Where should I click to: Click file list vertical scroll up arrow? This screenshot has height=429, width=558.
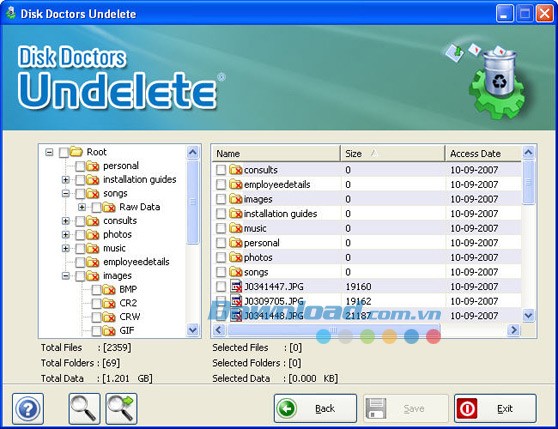[528, 152]
